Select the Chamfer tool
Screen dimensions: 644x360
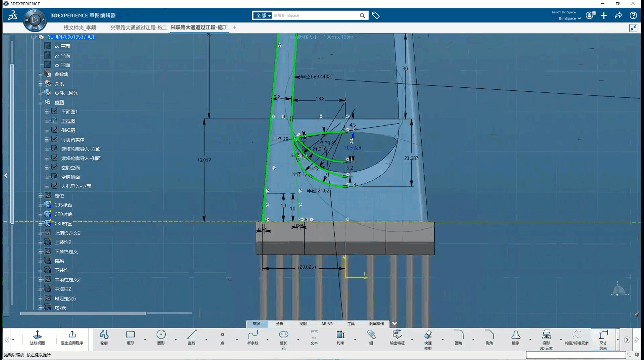(x=489, y=337)
